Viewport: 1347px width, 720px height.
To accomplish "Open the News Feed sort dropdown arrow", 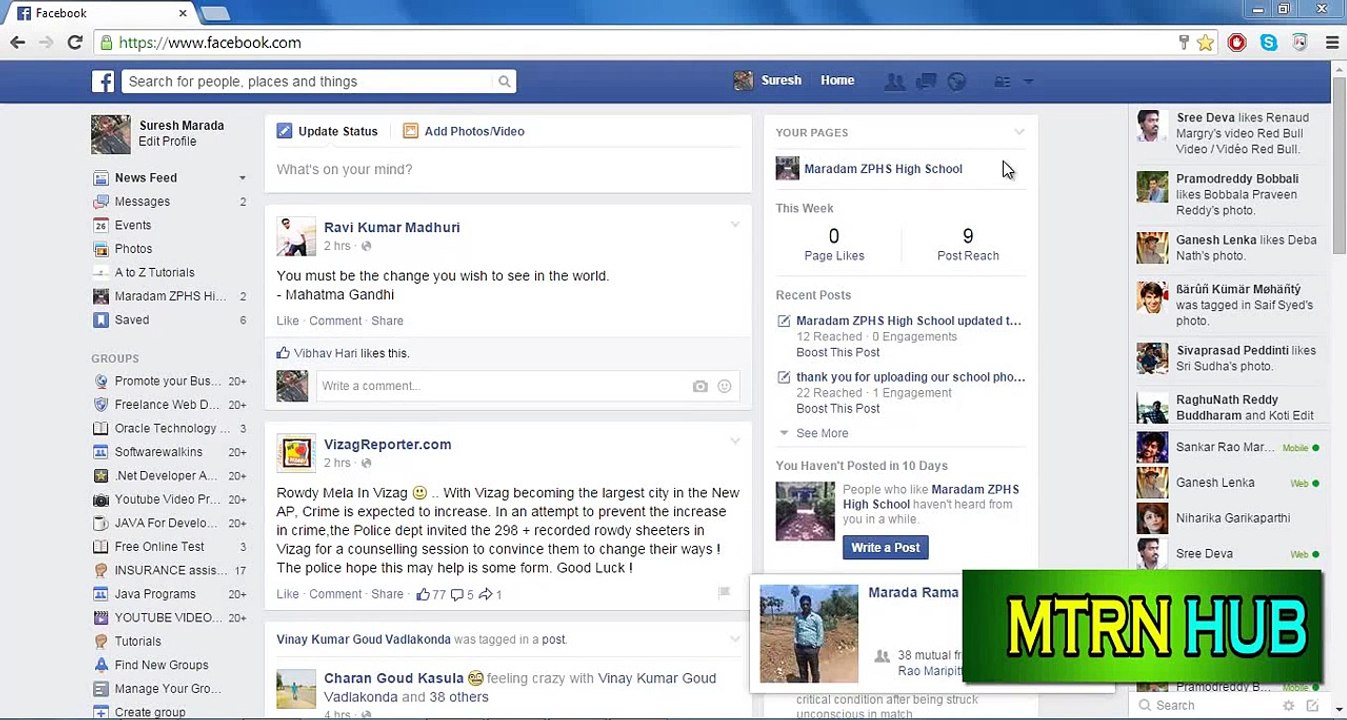I will [x=242, y=178].
